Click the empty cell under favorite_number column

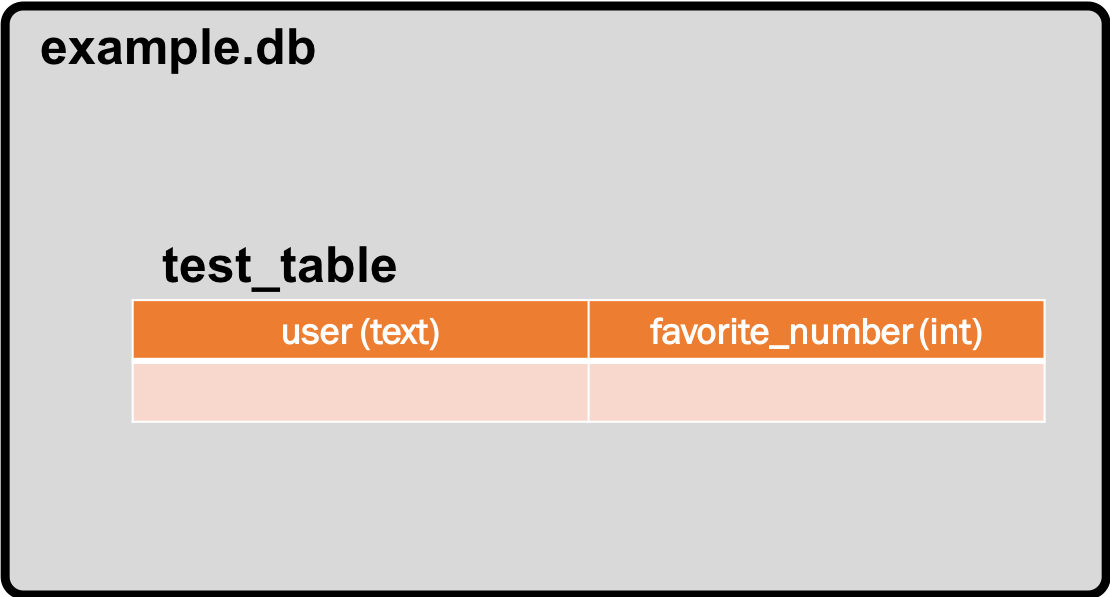coord(816,392)
